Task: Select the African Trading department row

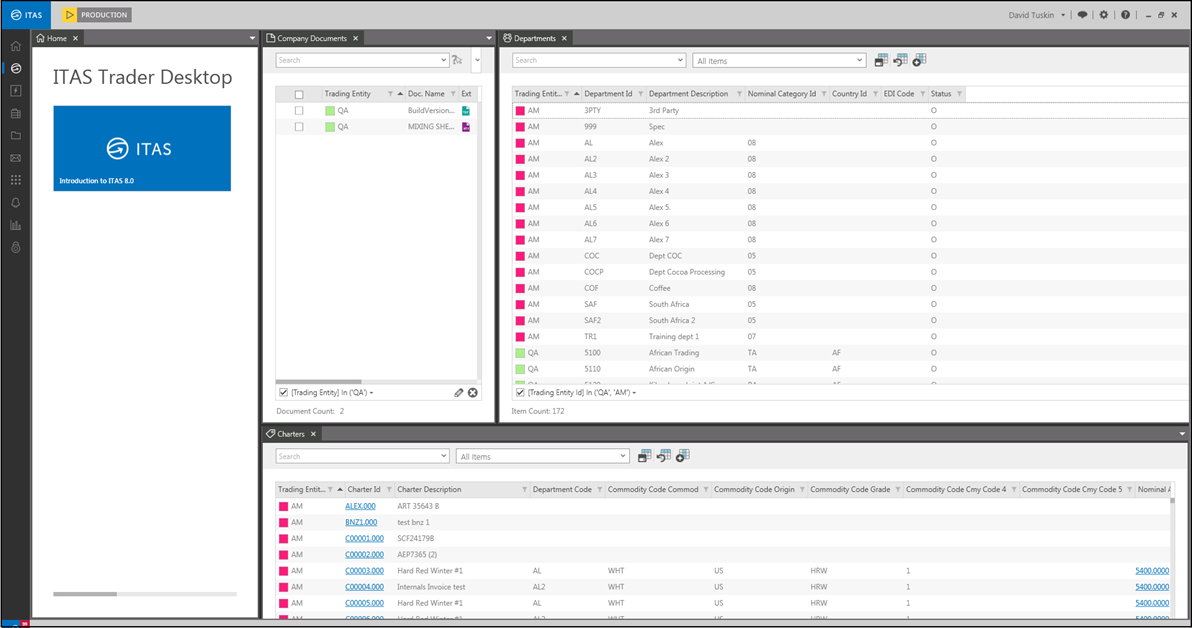Action: click(849, 353)
